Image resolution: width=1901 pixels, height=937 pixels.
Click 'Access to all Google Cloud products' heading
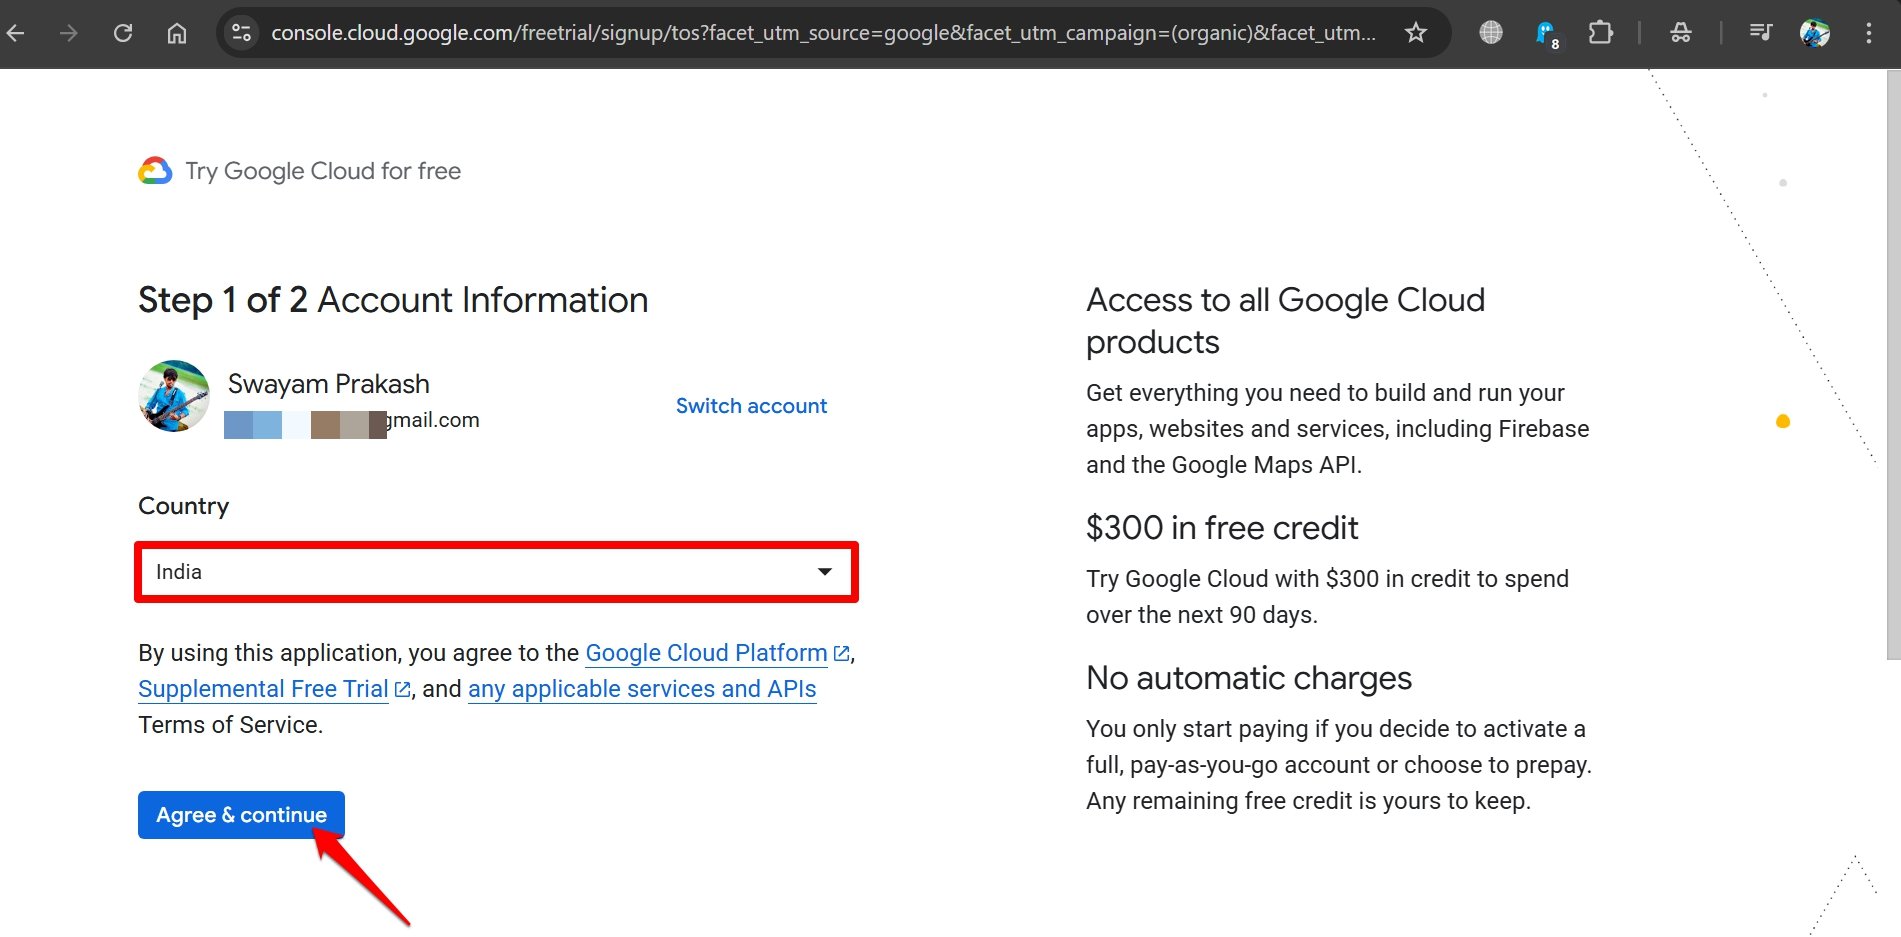pos(1286,321)
